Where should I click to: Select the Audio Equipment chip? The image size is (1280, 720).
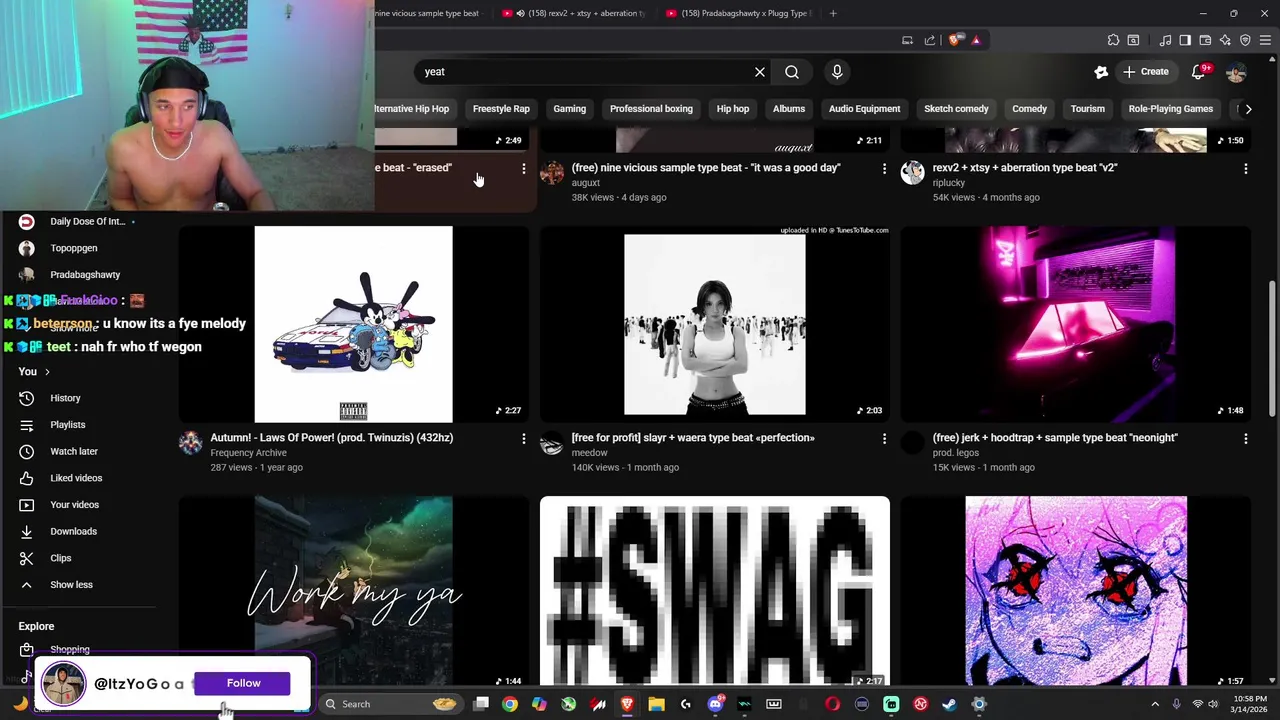click(864, 109)
